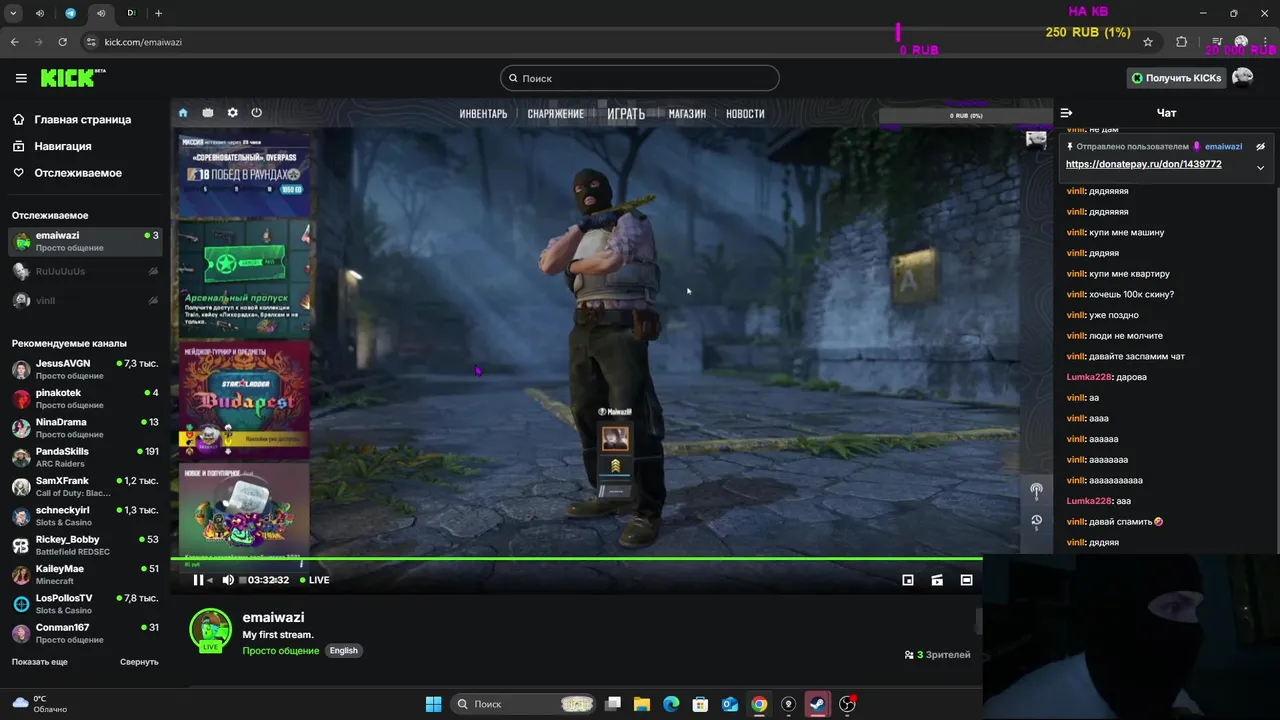Open PandaSkills recommended channel
The image size is (1280, 720).
pyautogui.click(x=85, y=457)
